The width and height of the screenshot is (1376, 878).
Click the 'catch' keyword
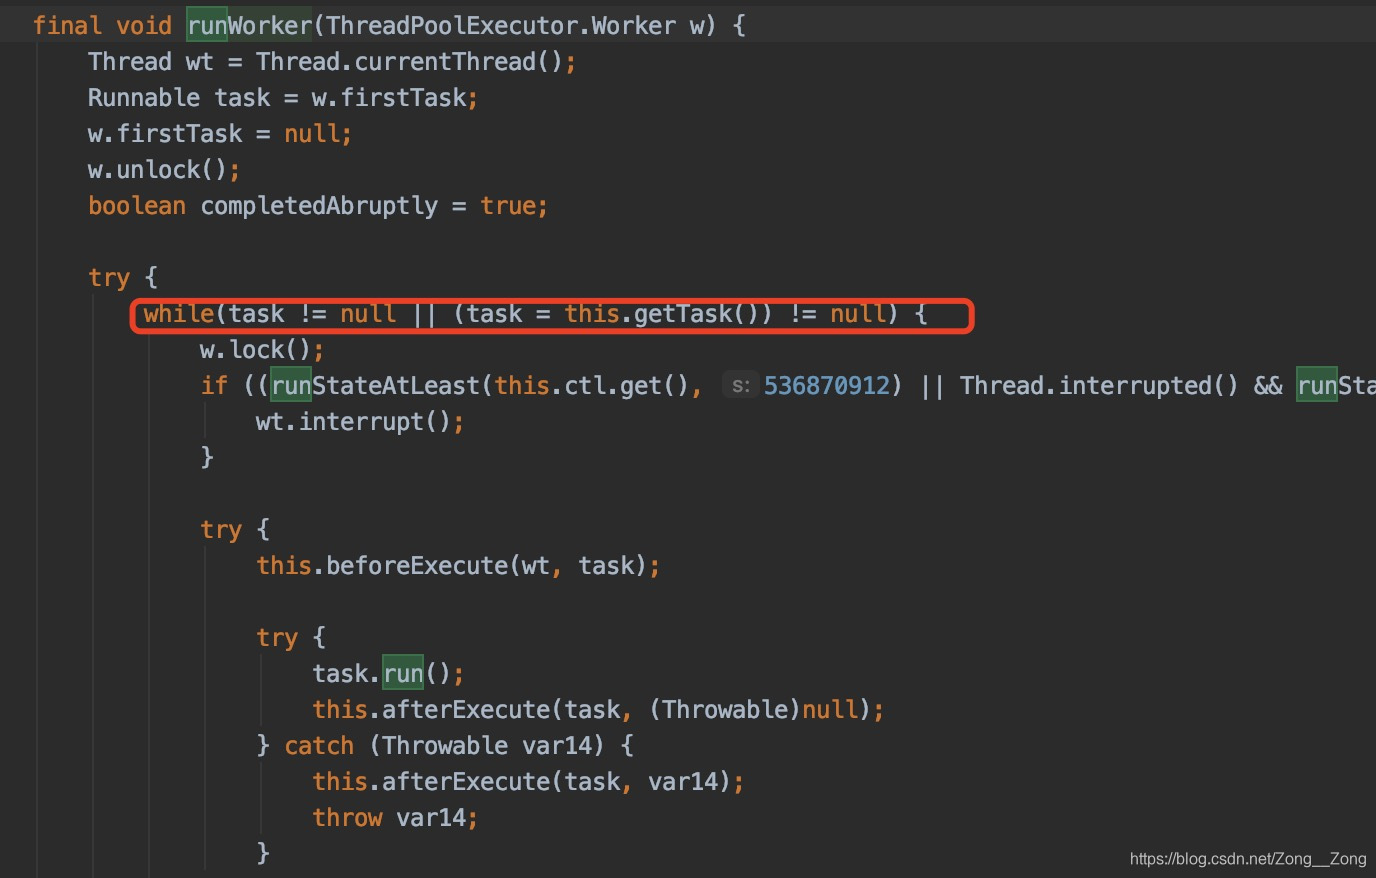(319, 746)
